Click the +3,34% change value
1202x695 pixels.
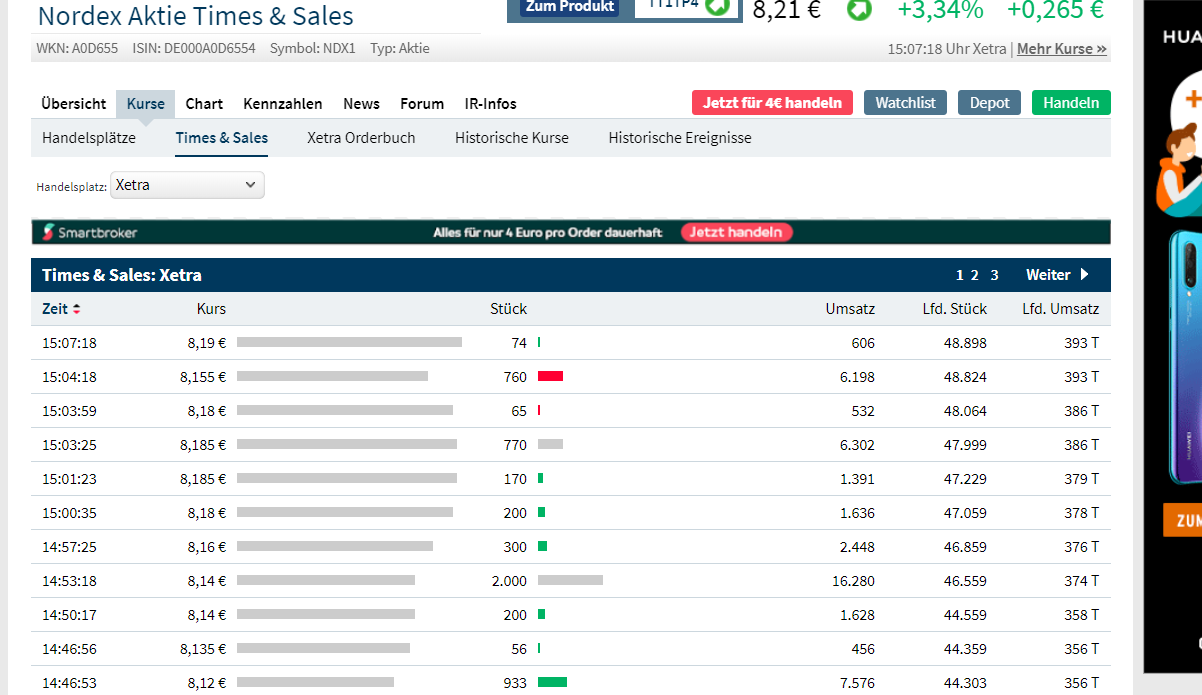pos(940,10)
